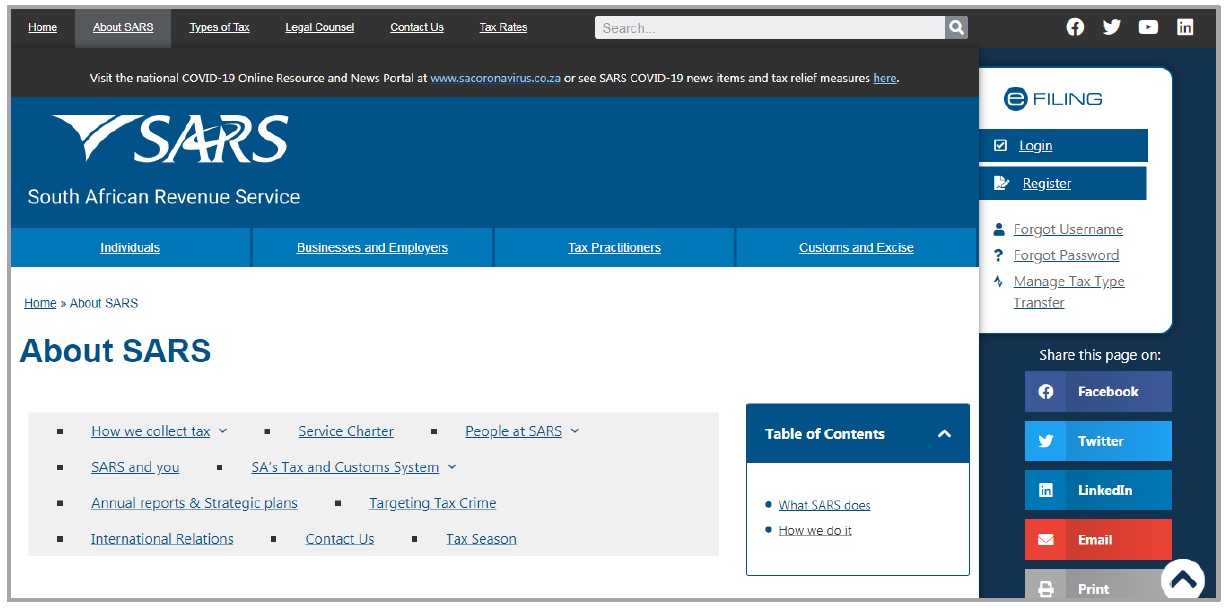Viewport: 1227px width, 608px height.
Task: Collapse the Table of Contents panel
Action: (x=944, y=434)
